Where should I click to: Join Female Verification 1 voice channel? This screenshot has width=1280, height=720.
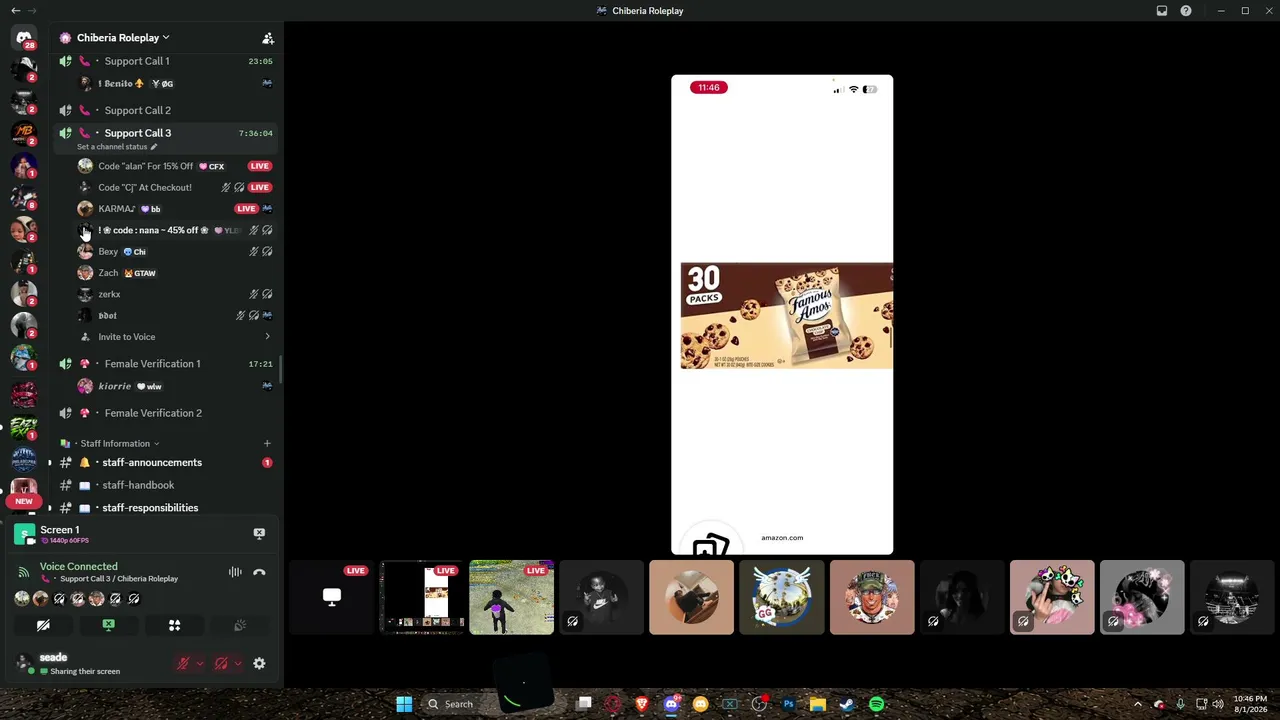166,364
